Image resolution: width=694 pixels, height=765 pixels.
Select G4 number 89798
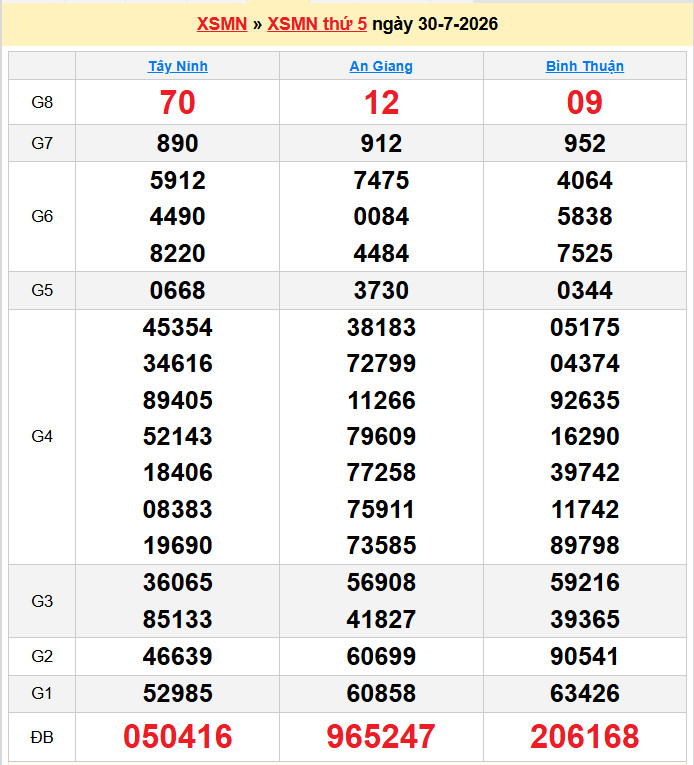click(x=585, y=545)
